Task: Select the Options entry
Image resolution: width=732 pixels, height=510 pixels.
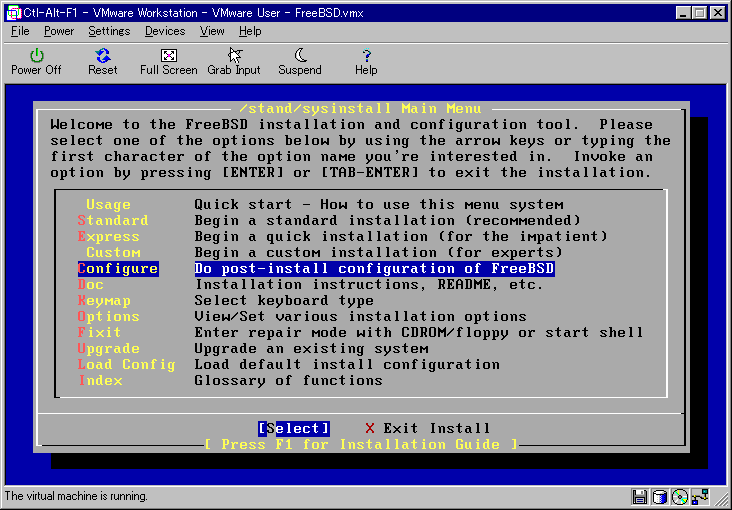Action: 108,317
